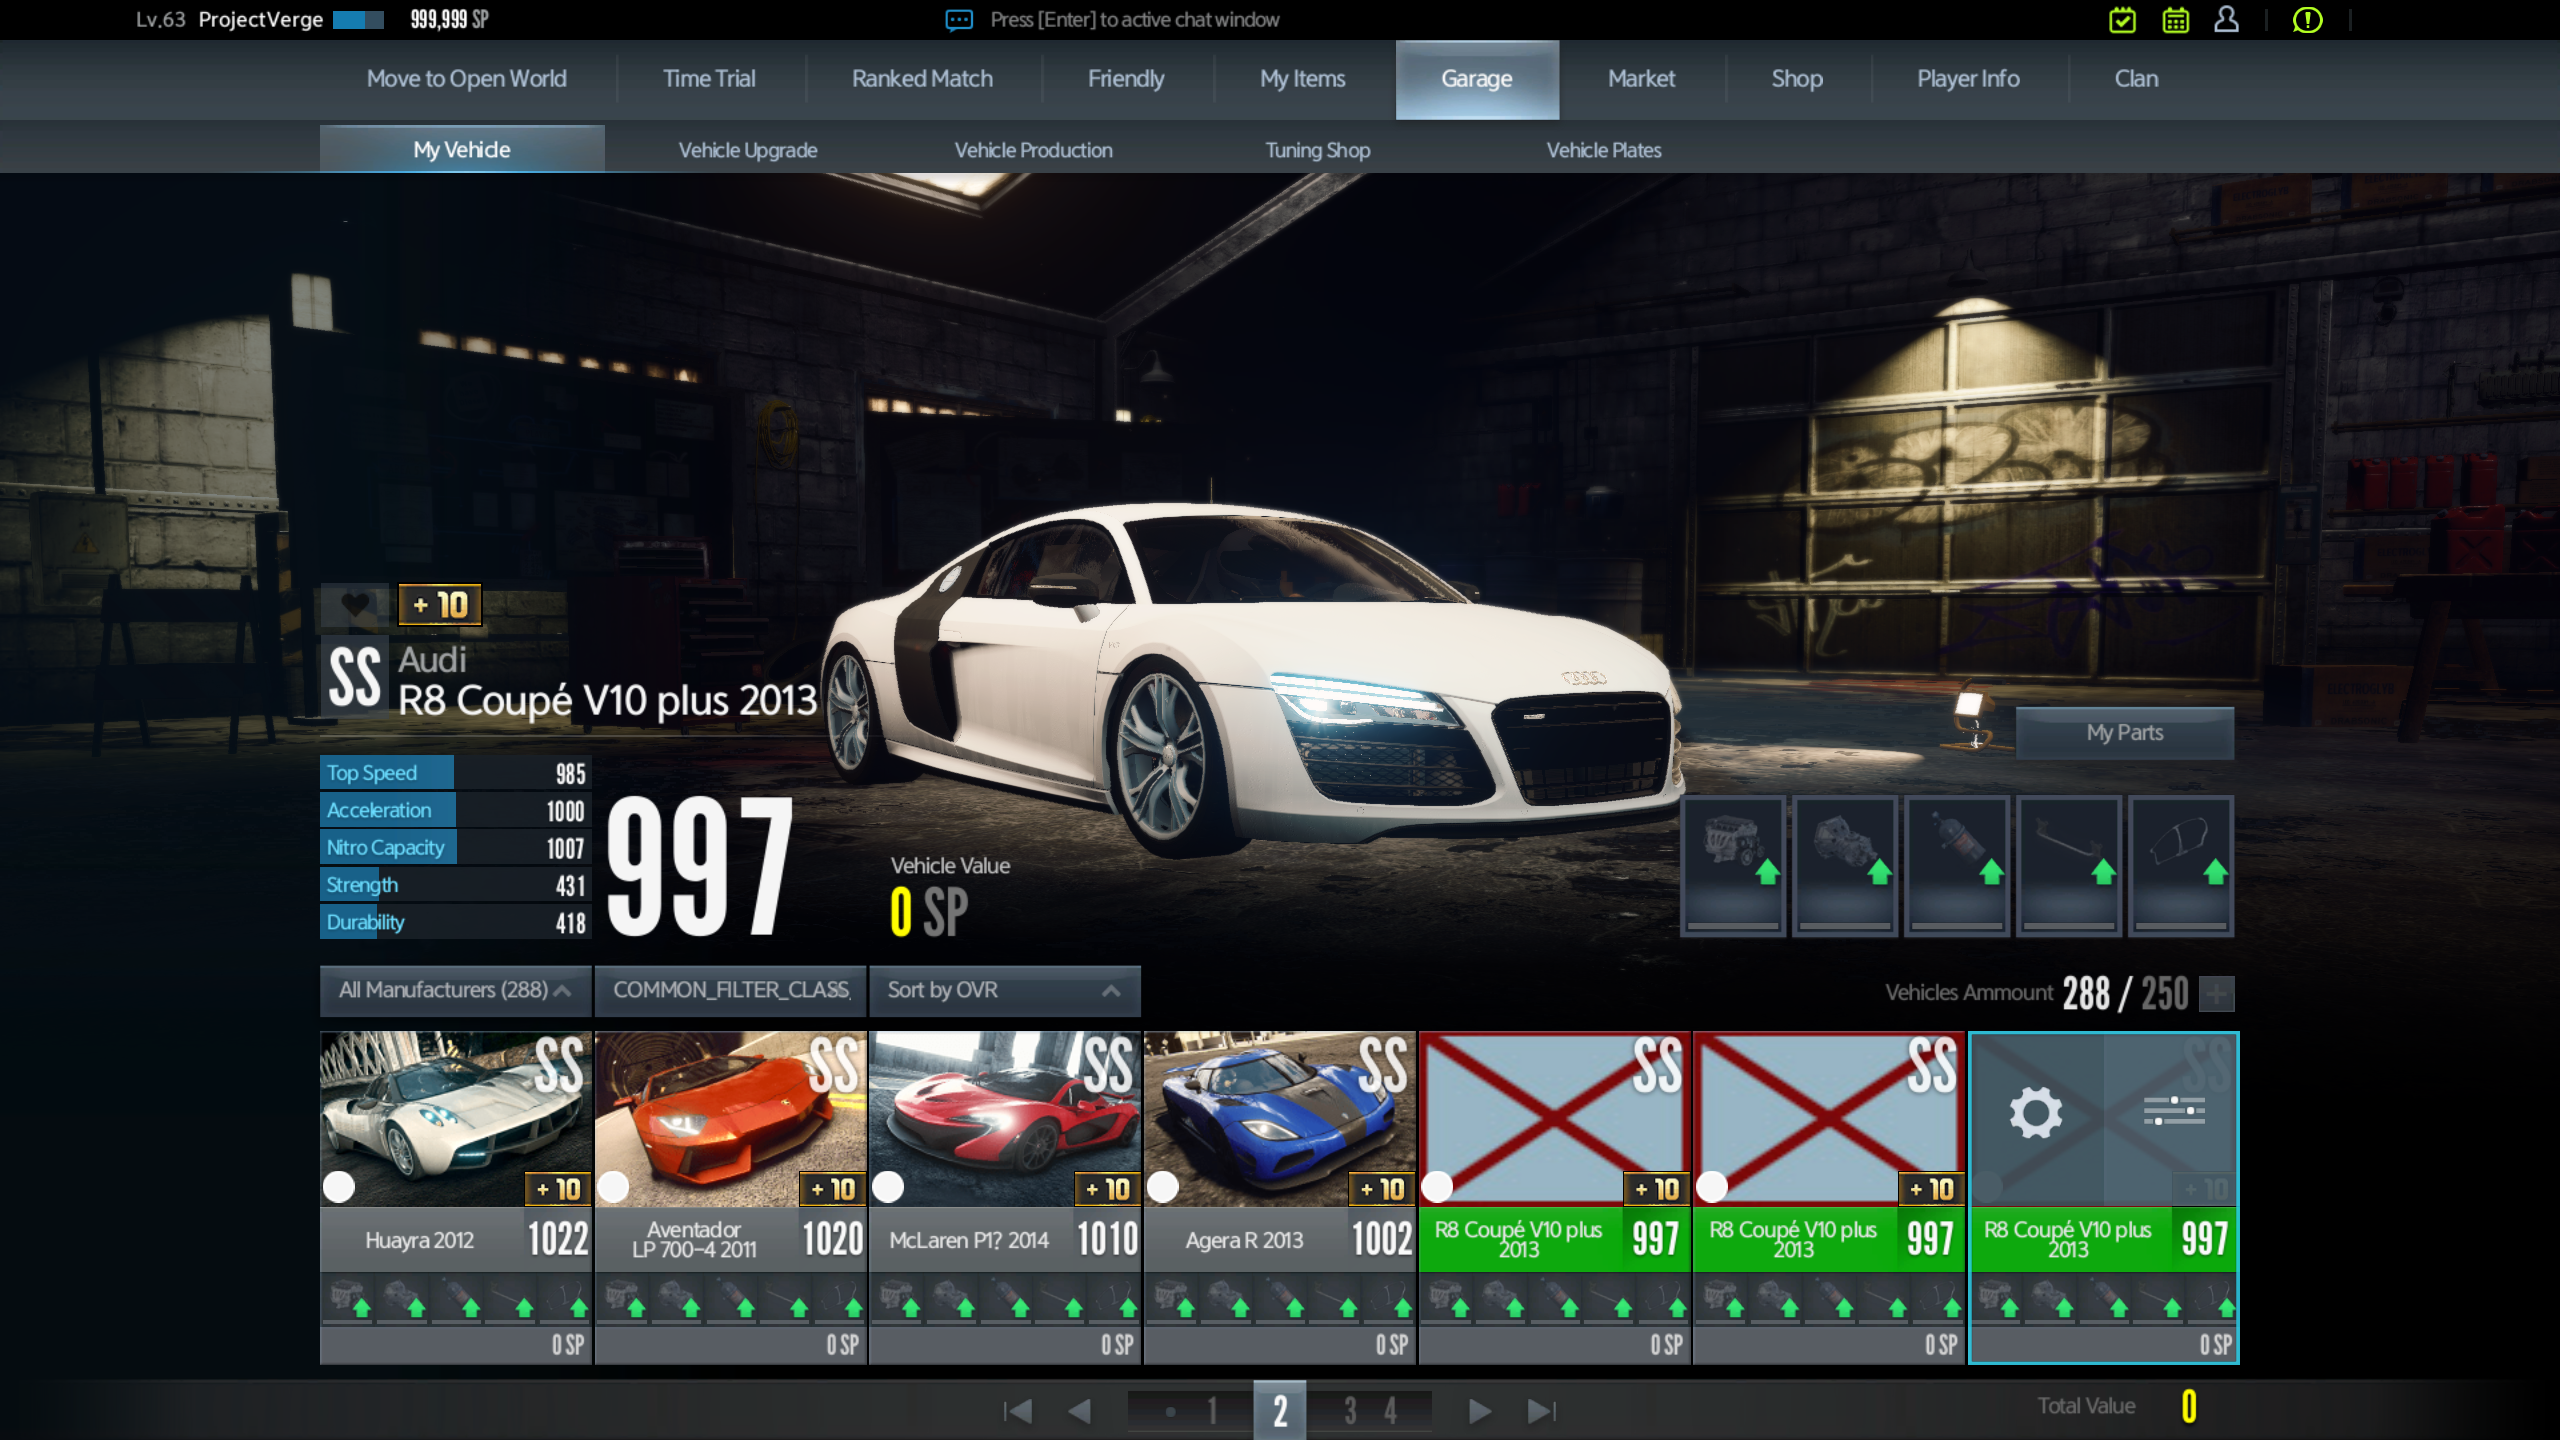Open the daily check-in calendar icon

(2122, 20)
